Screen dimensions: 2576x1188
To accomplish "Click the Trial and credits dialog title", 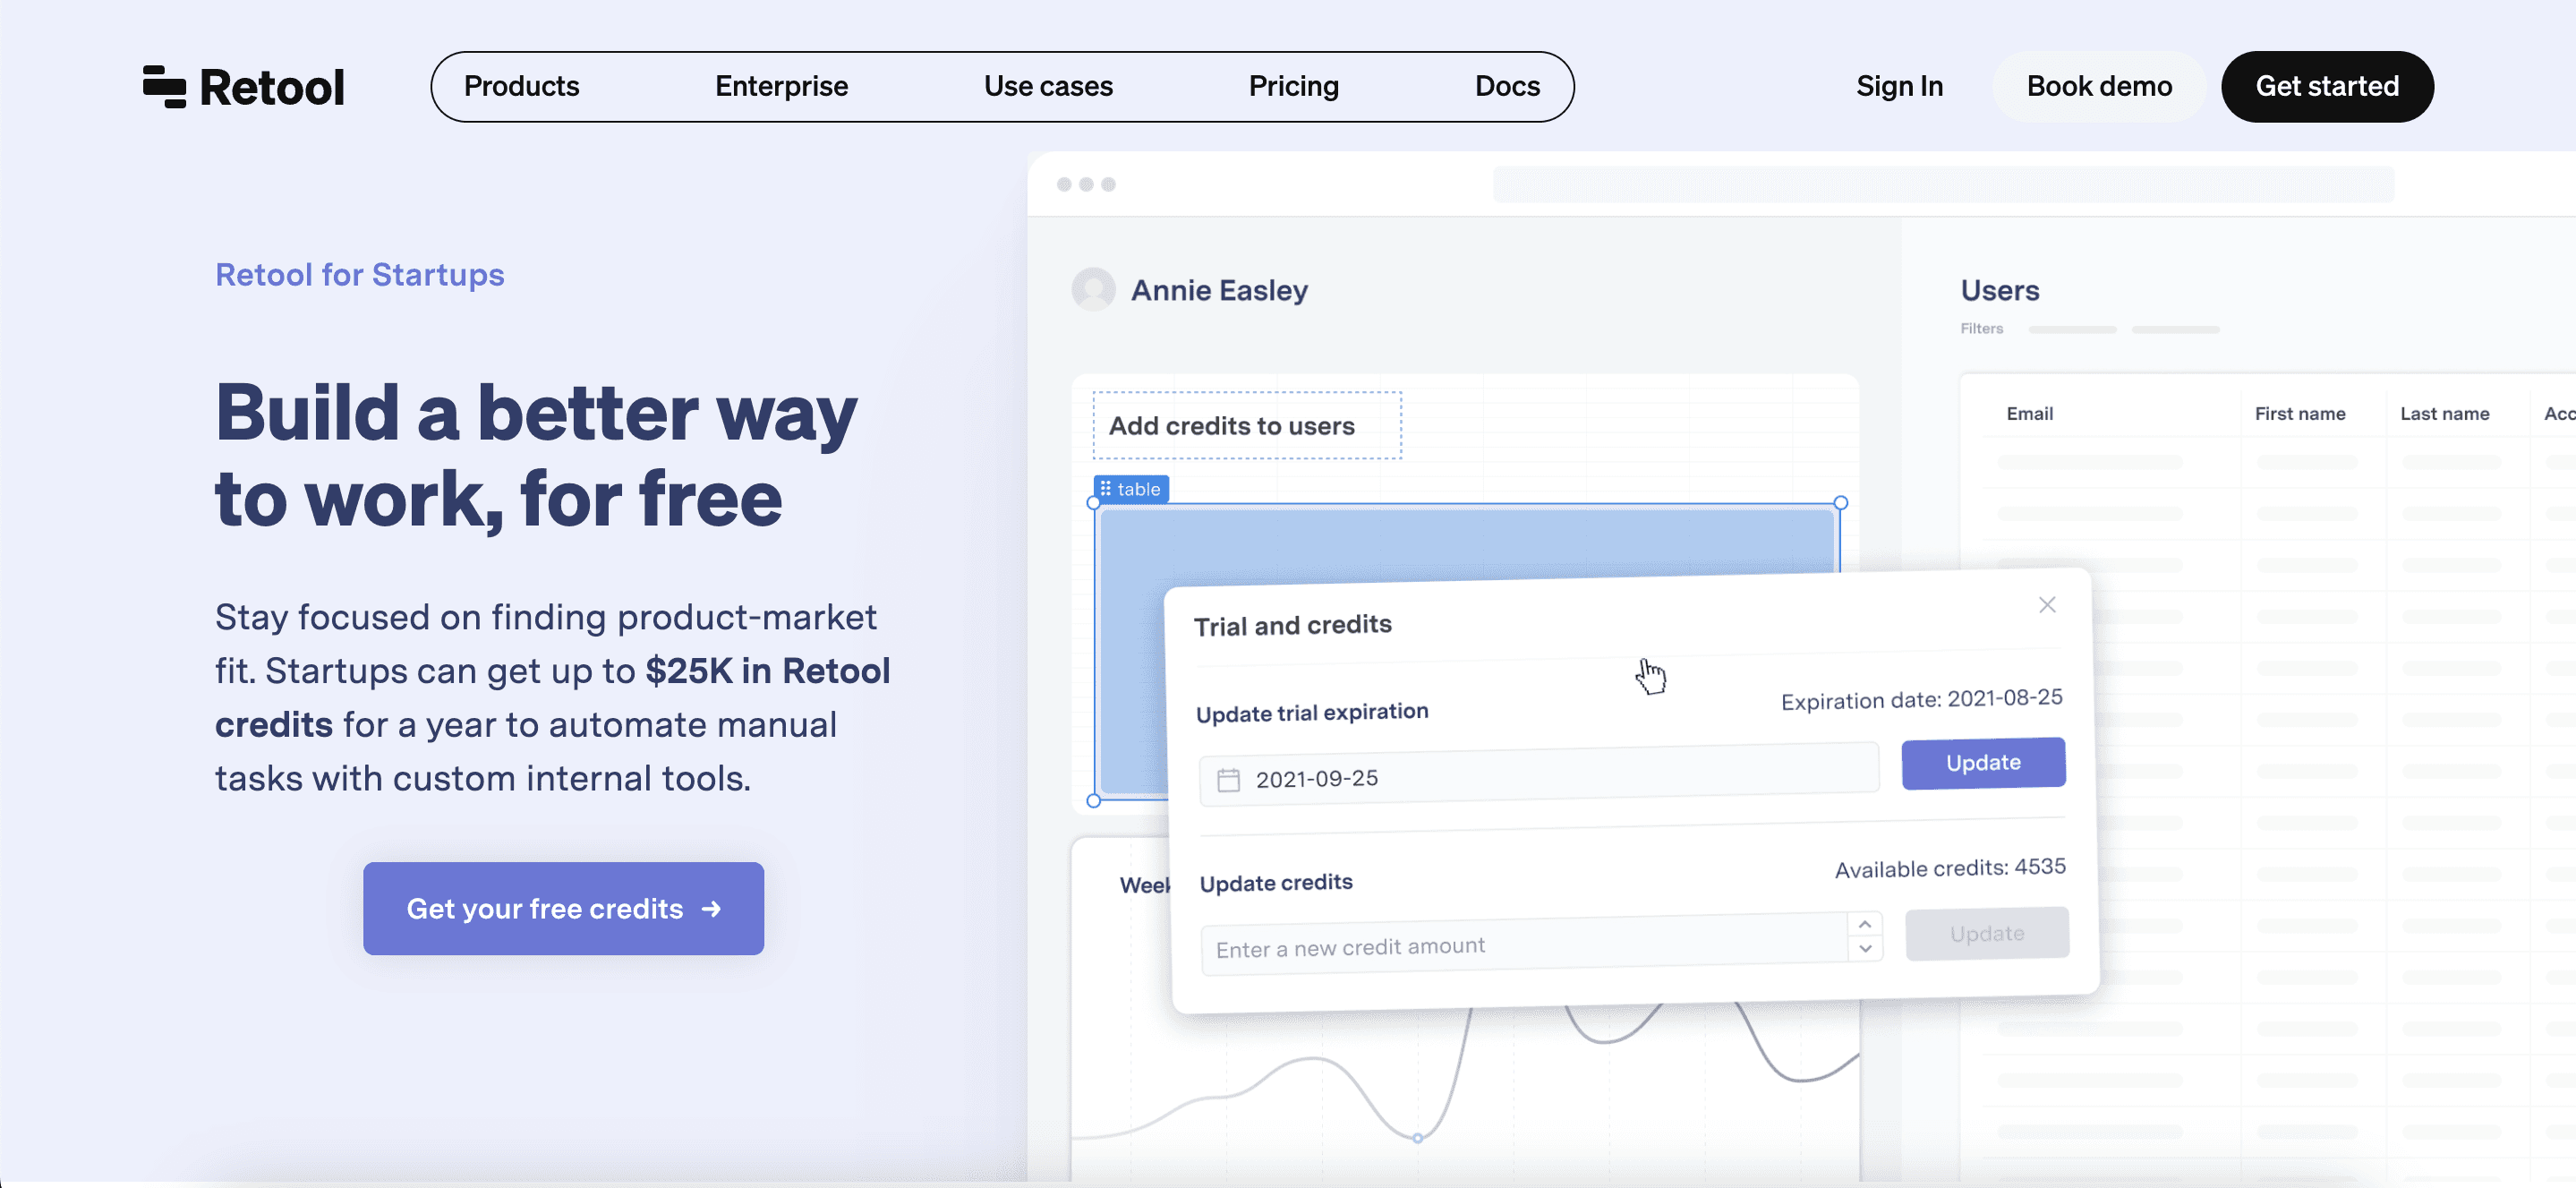I will click(1292, 626).
